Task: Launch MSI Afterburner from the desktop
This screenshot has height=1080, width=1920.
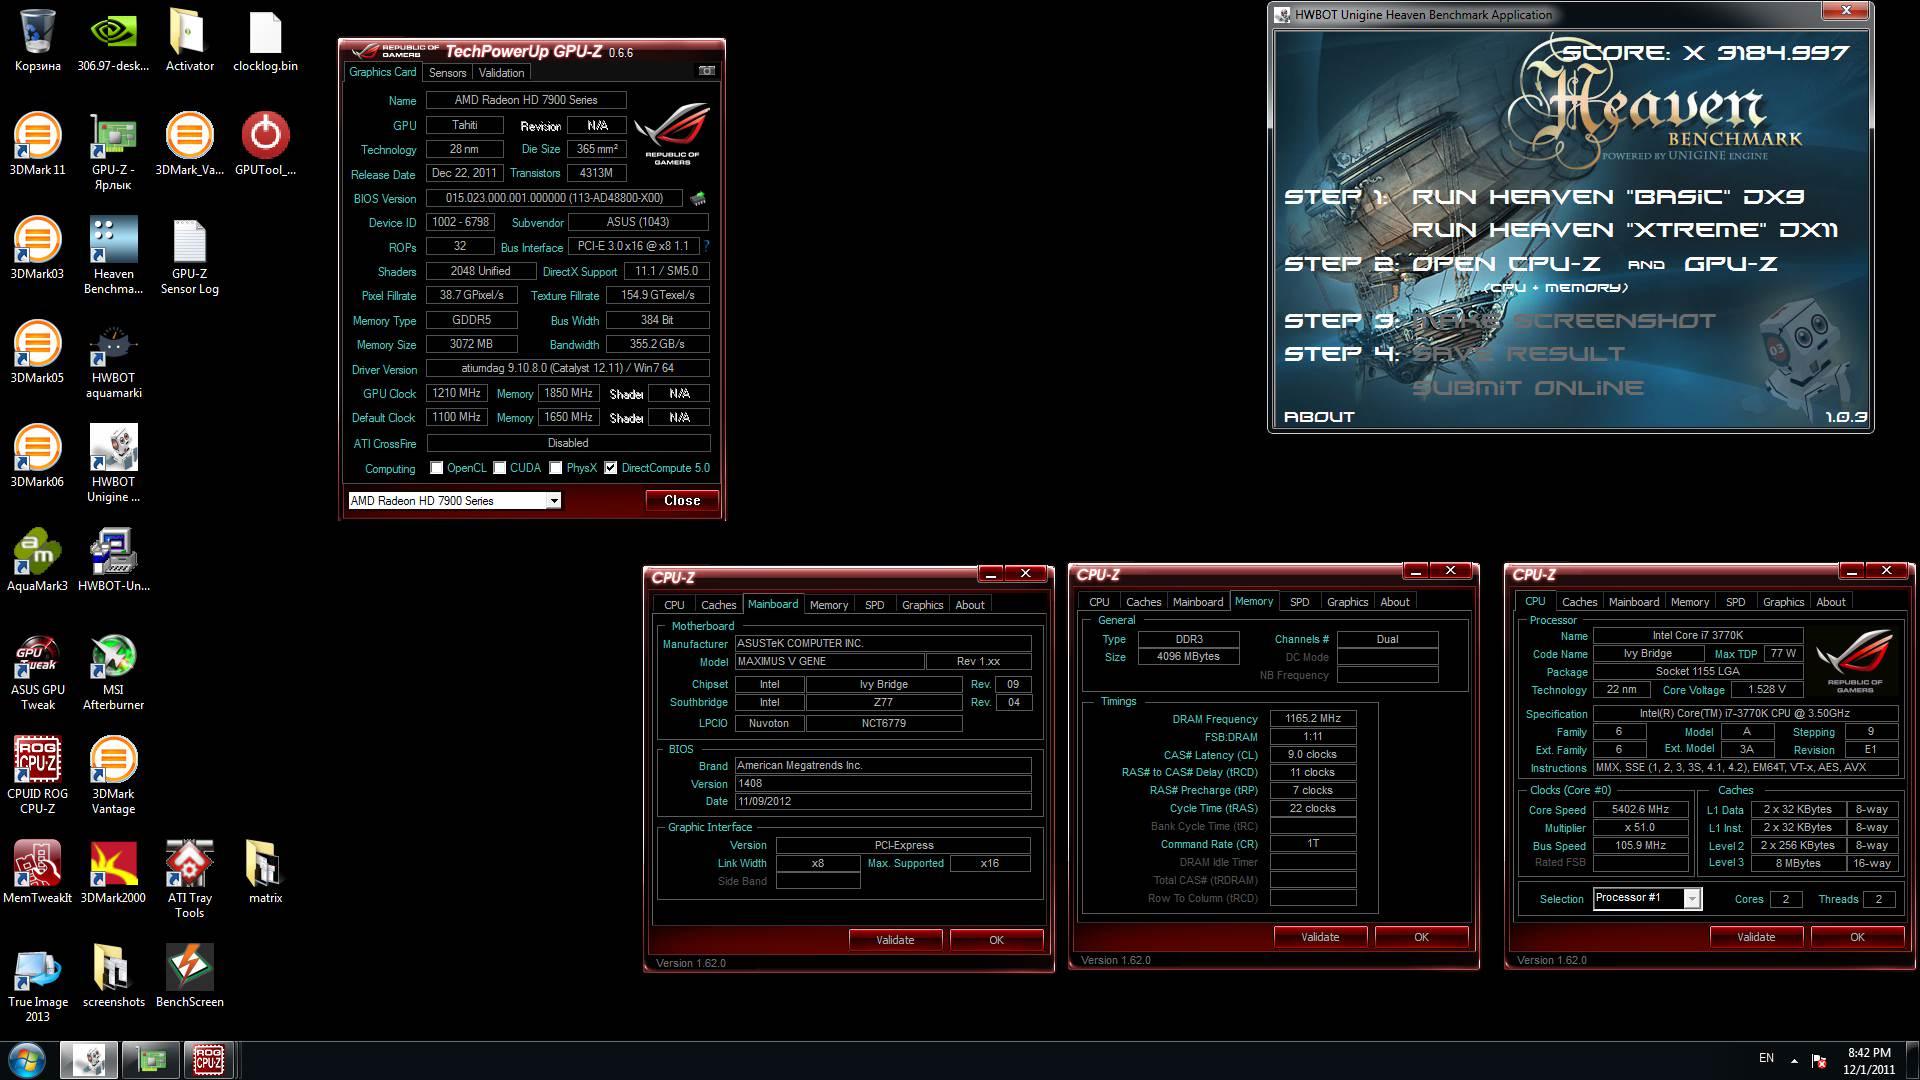Action: pos(113,672)
